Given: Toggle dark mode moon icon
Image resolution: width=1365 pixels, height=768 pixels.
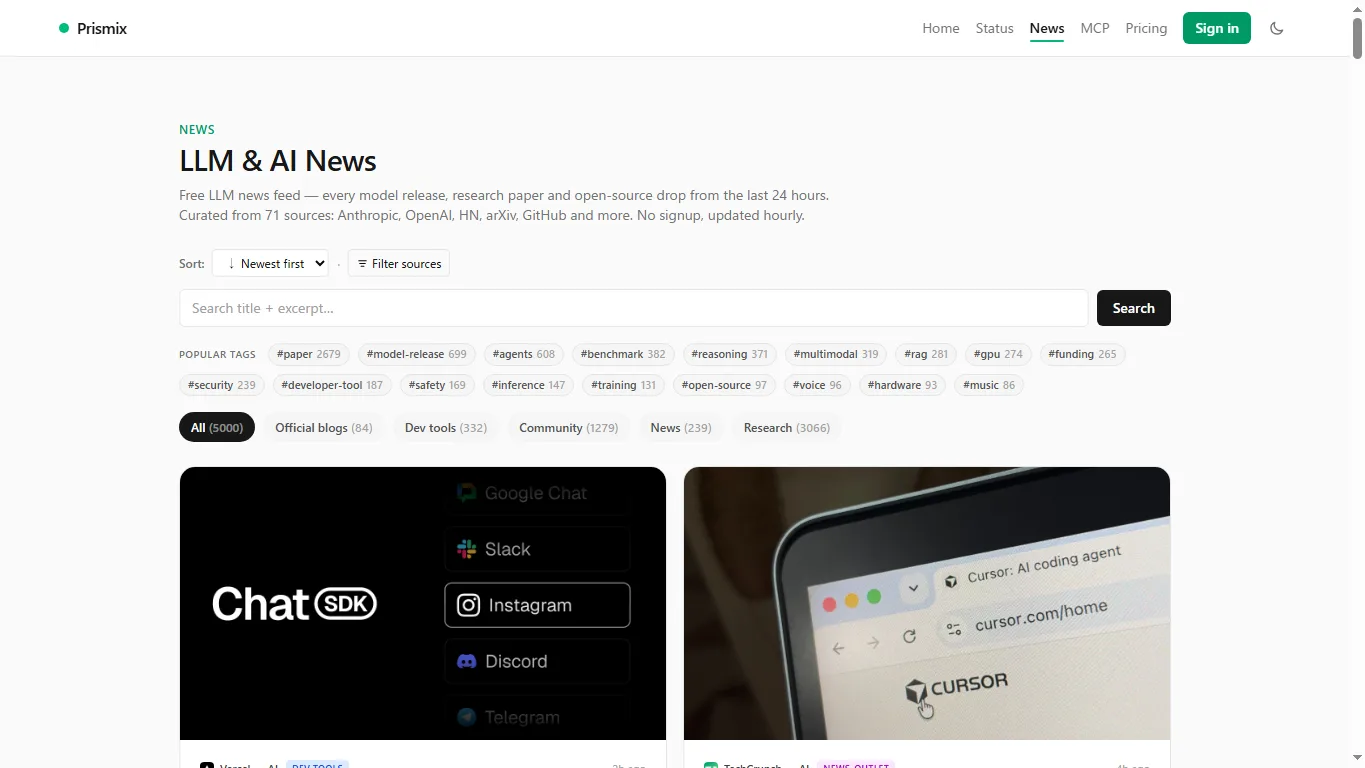Looking at the screenshot, I should [x=1276, y=28].
